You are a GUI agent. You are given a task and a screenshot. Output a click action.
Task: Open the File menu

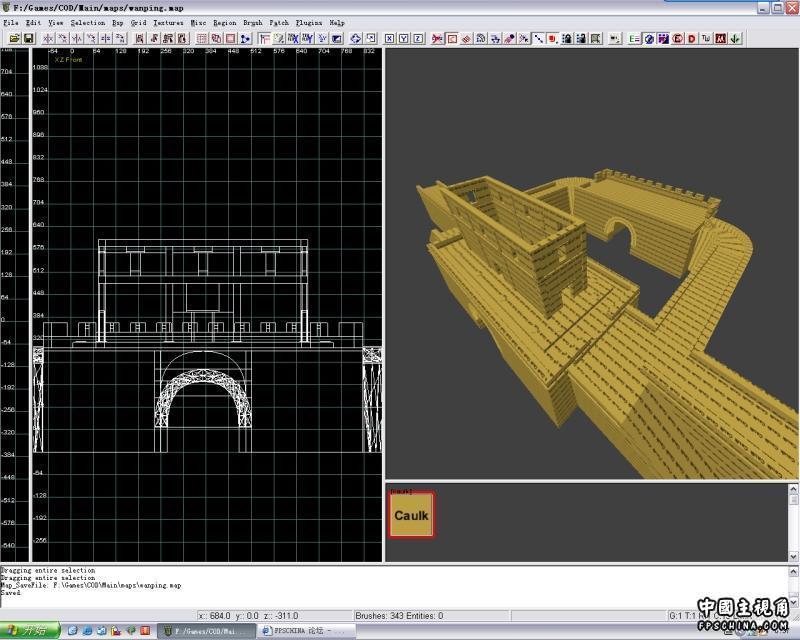11,22
